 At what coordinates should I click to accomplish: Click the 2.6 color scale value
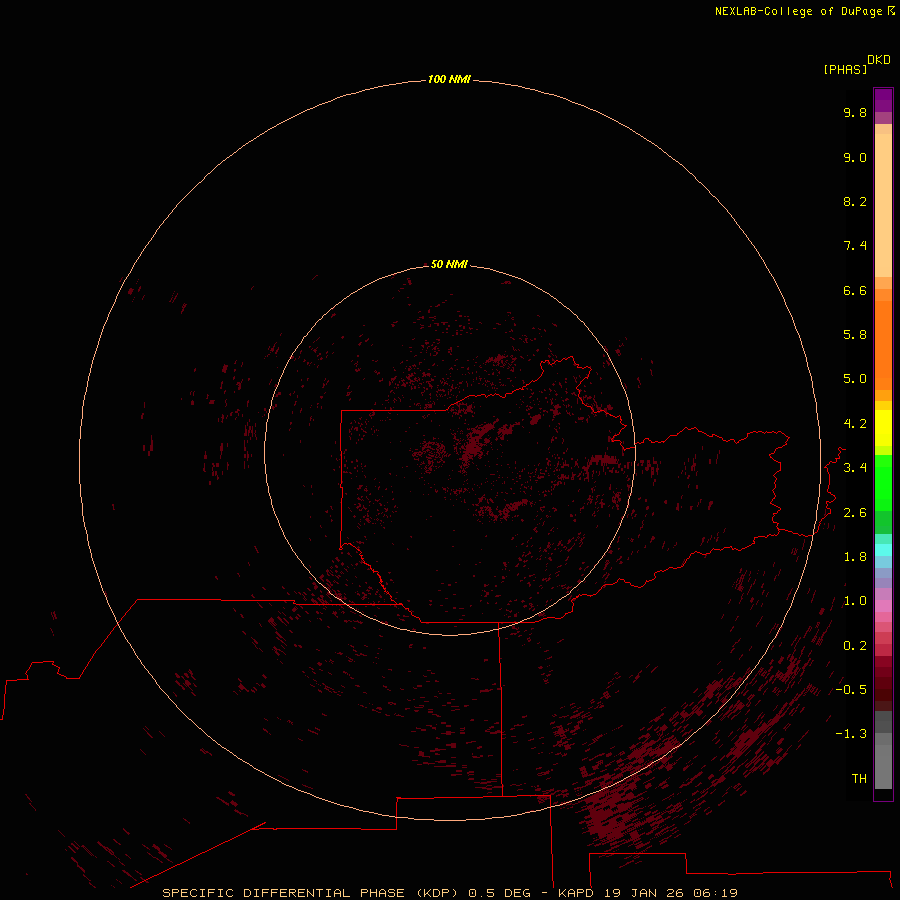coord(855,513)
